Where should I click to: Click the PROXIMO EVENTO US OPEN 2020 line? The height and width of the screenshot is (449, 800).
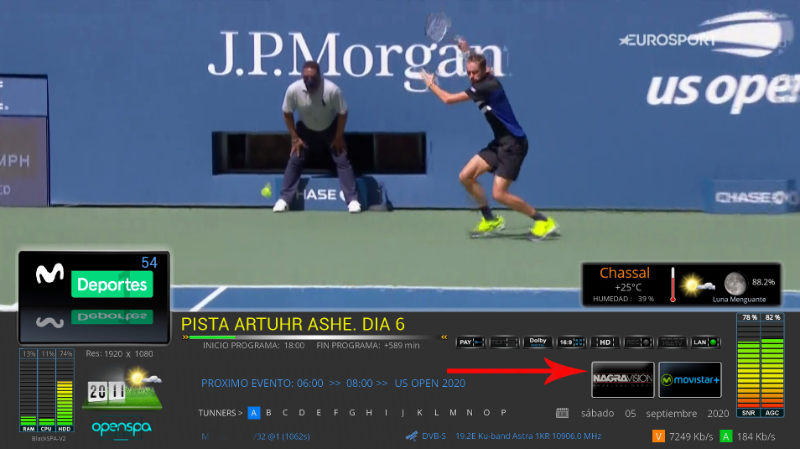pyautogui.click(x=333, y=383)
